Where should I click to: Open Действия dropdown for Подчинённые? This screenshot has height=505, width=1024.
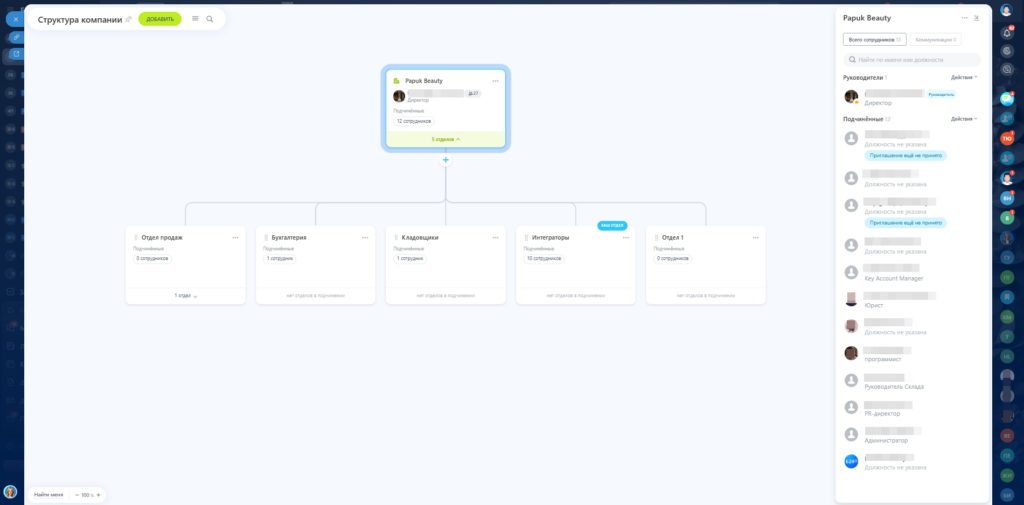tap(964, 119)
